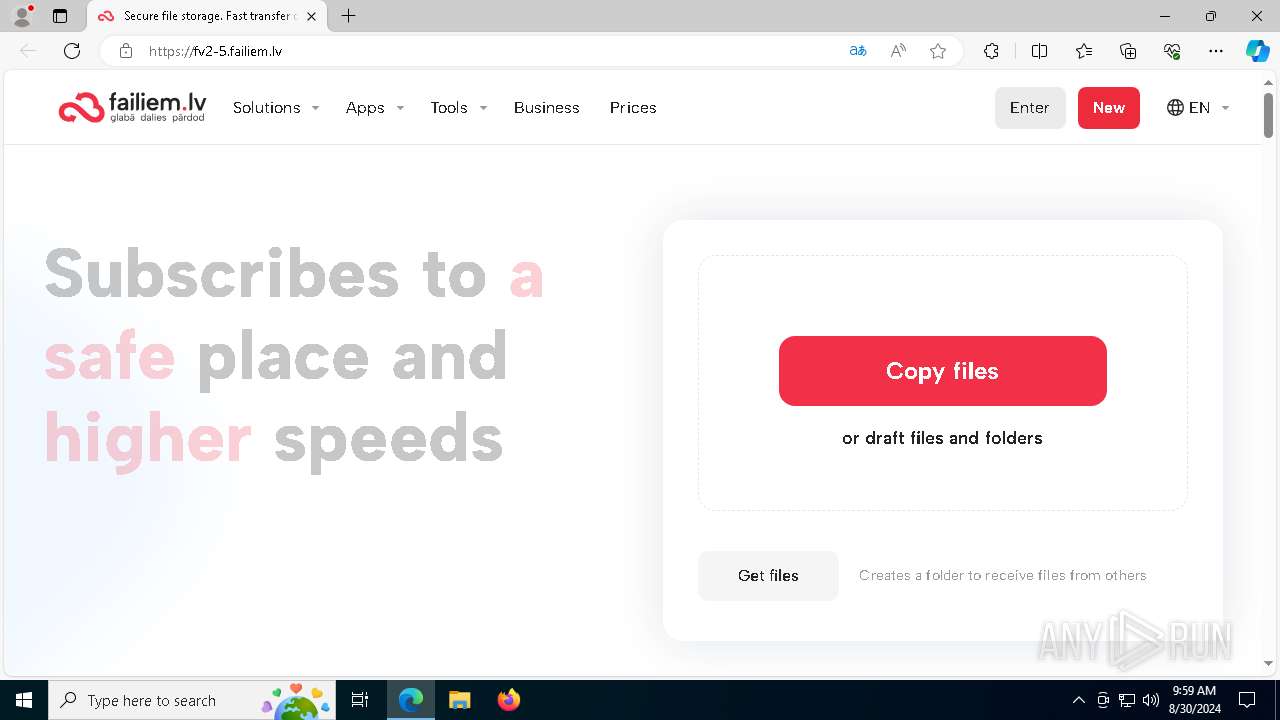Click the taskbar search box
This screenshot has width=1280, height=720.
point(192,700)
